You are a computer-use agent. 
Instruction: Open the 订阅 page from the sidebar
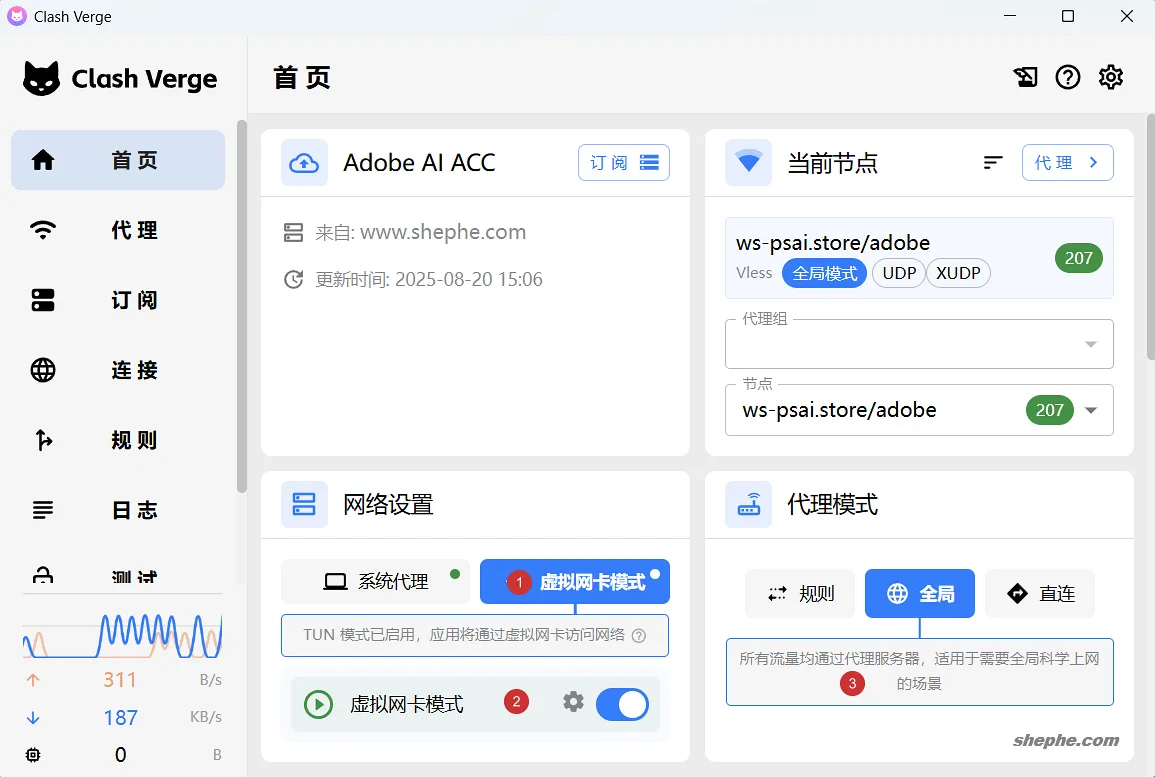117,300
